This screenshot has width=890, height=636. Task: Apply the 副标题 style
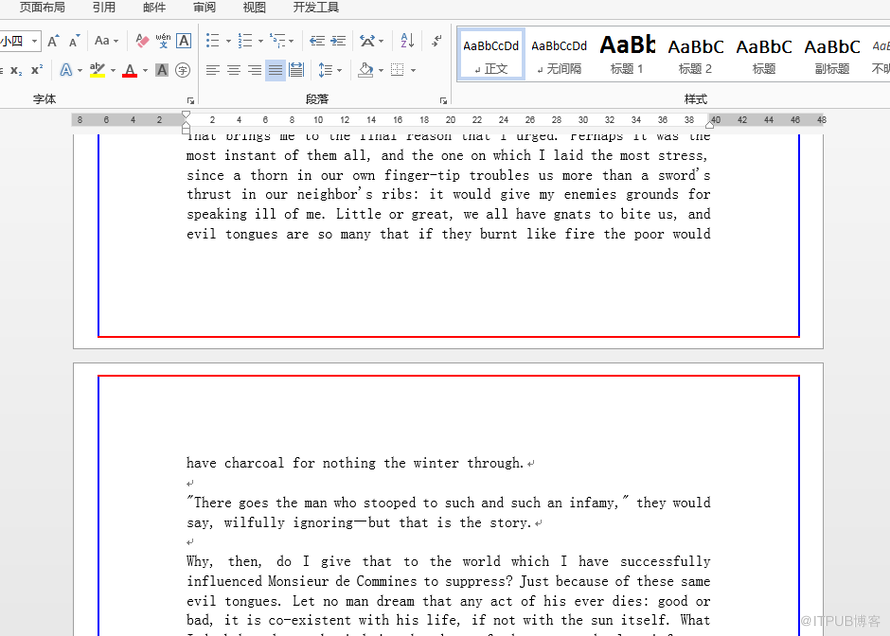coord(832,54)
